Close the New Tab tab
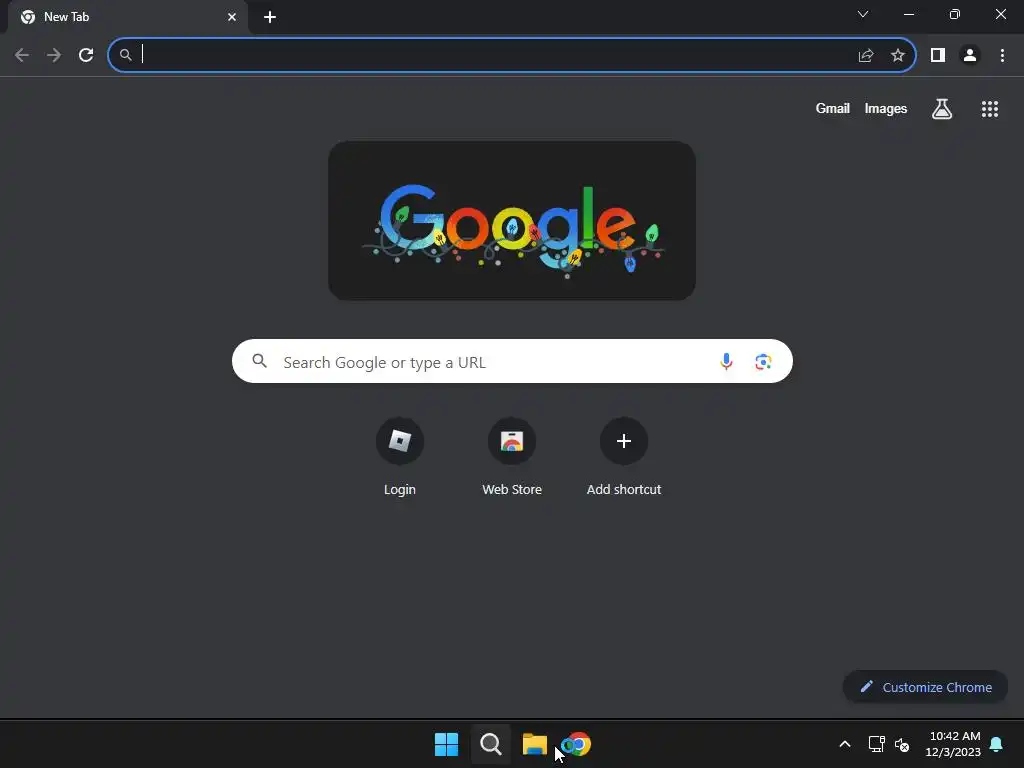The height and width of the screenshot is (768, 1024). [x=232, y=17]
